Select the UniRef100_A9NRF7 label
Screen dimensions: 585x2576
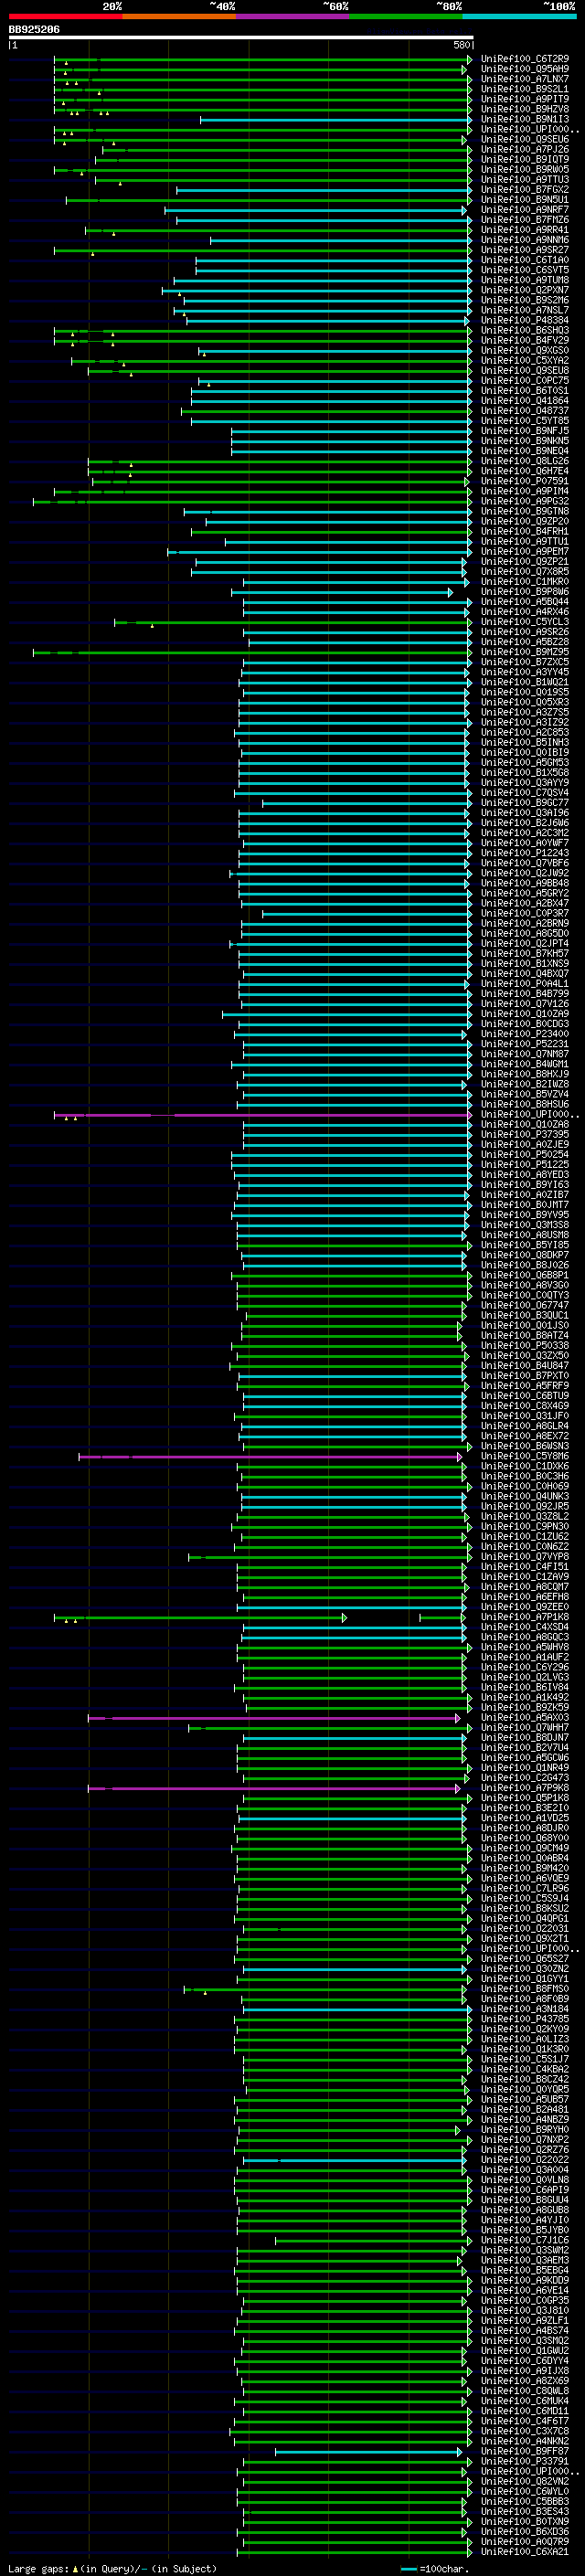pyautogui.click(x=525, y=210)
